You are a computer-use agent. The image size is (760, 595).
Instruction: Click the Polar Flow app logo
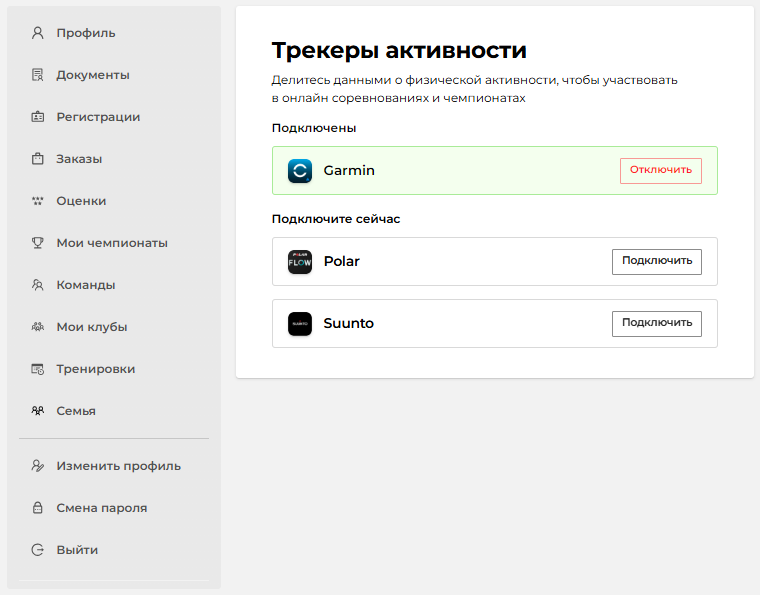(300, 262)
